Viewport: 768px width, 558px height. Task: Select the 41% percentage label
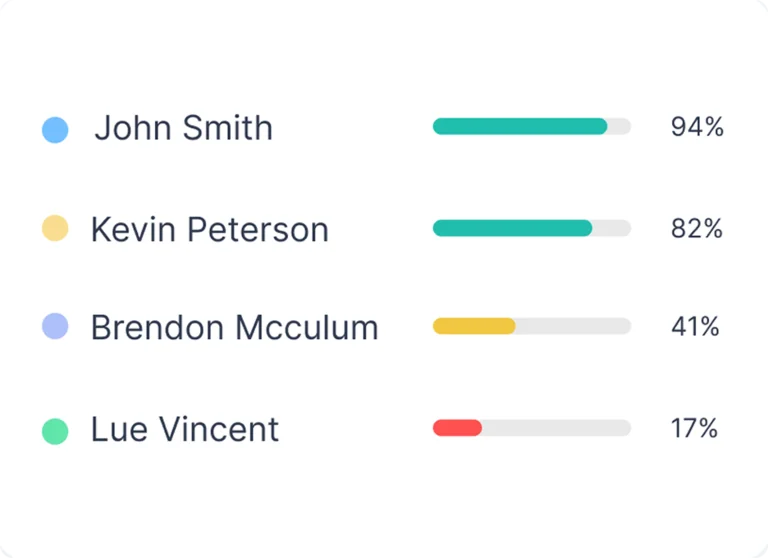point(695,327)
